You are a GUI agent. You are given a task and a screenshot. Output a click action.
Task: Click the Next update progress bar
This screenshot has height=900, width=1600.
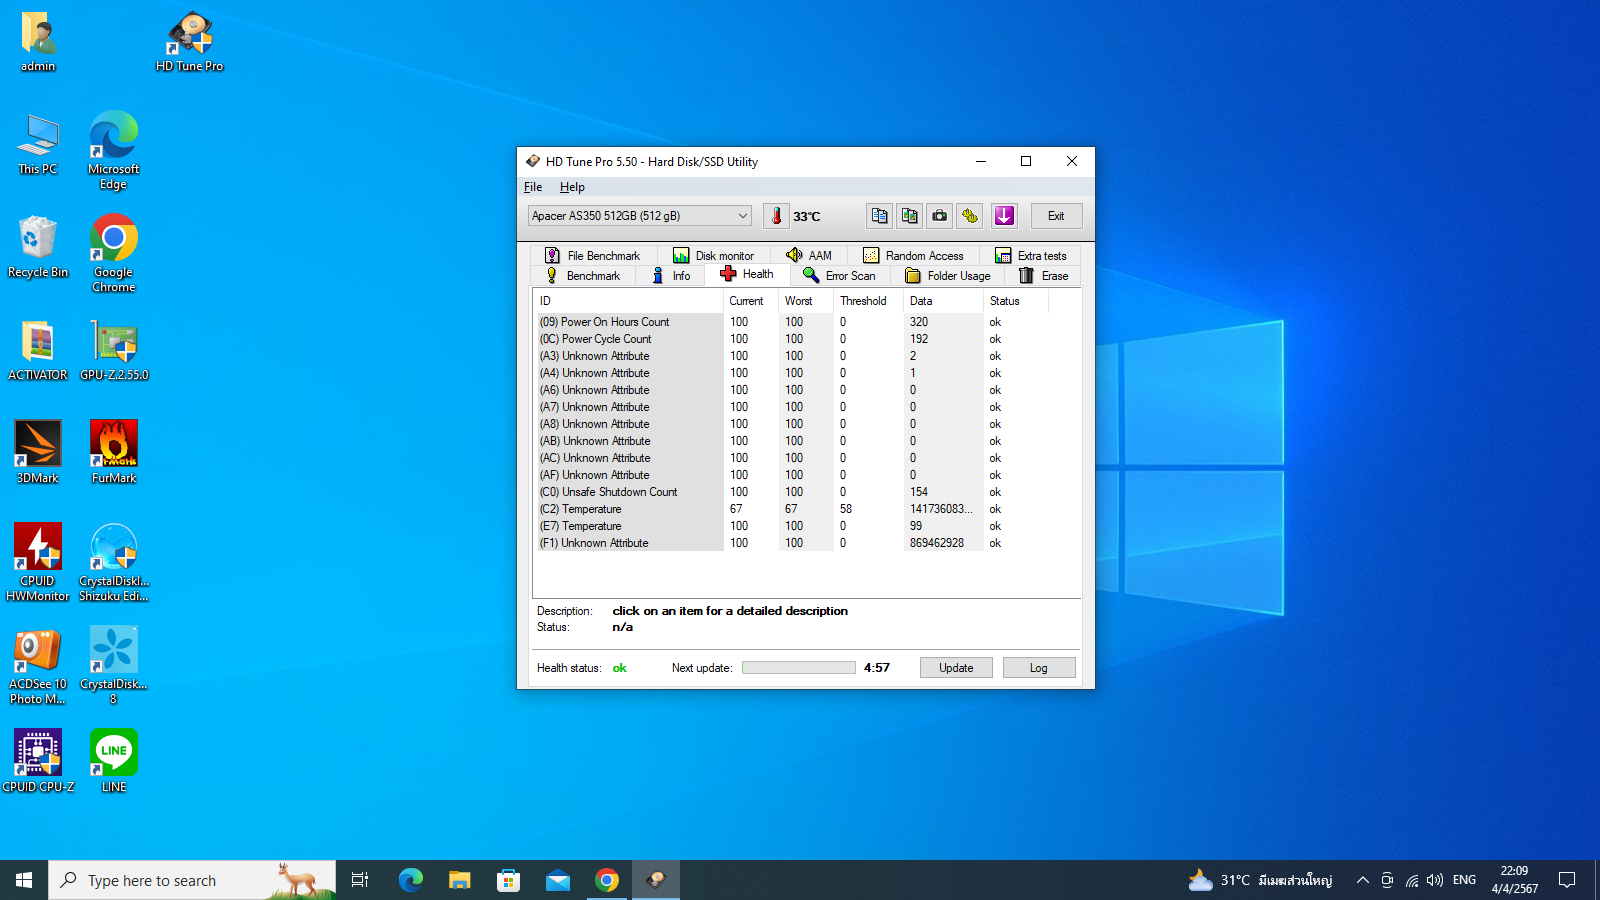pos(799,668)
